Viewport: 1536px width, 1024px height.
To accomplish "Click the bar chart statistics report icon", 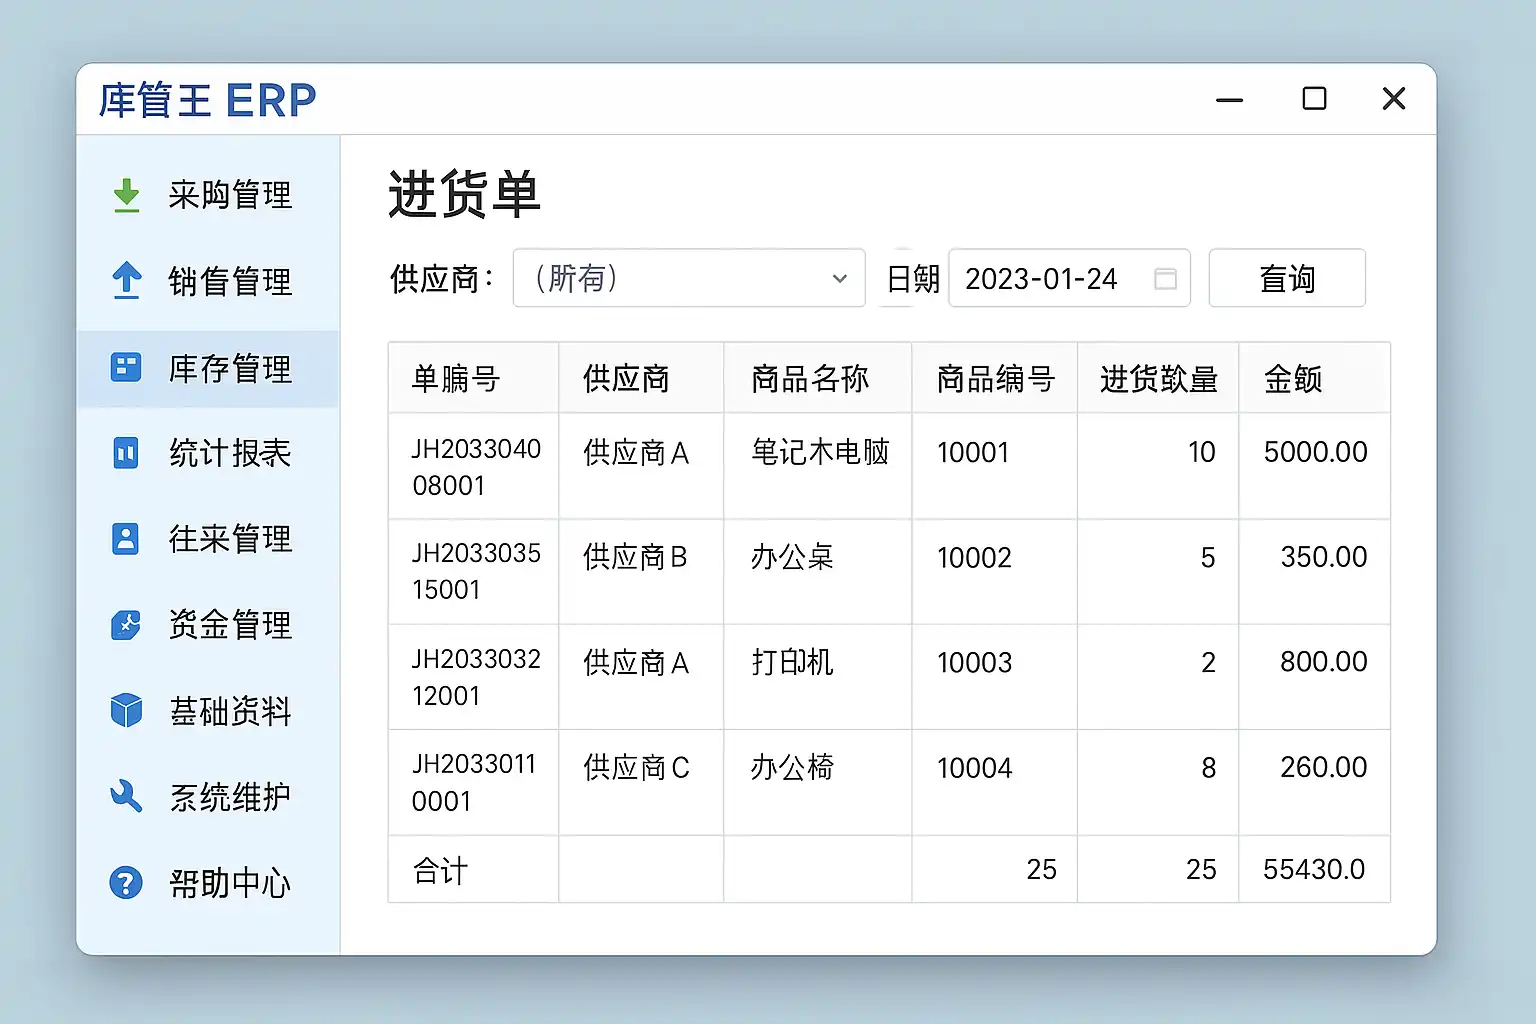I will pyautogui.click(x=126, y=453).
